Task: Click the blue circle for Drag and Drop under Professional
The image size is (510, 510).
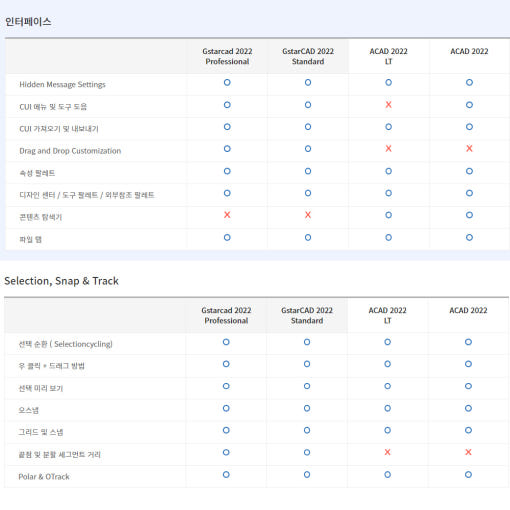Action: click(x=227, y=149)
